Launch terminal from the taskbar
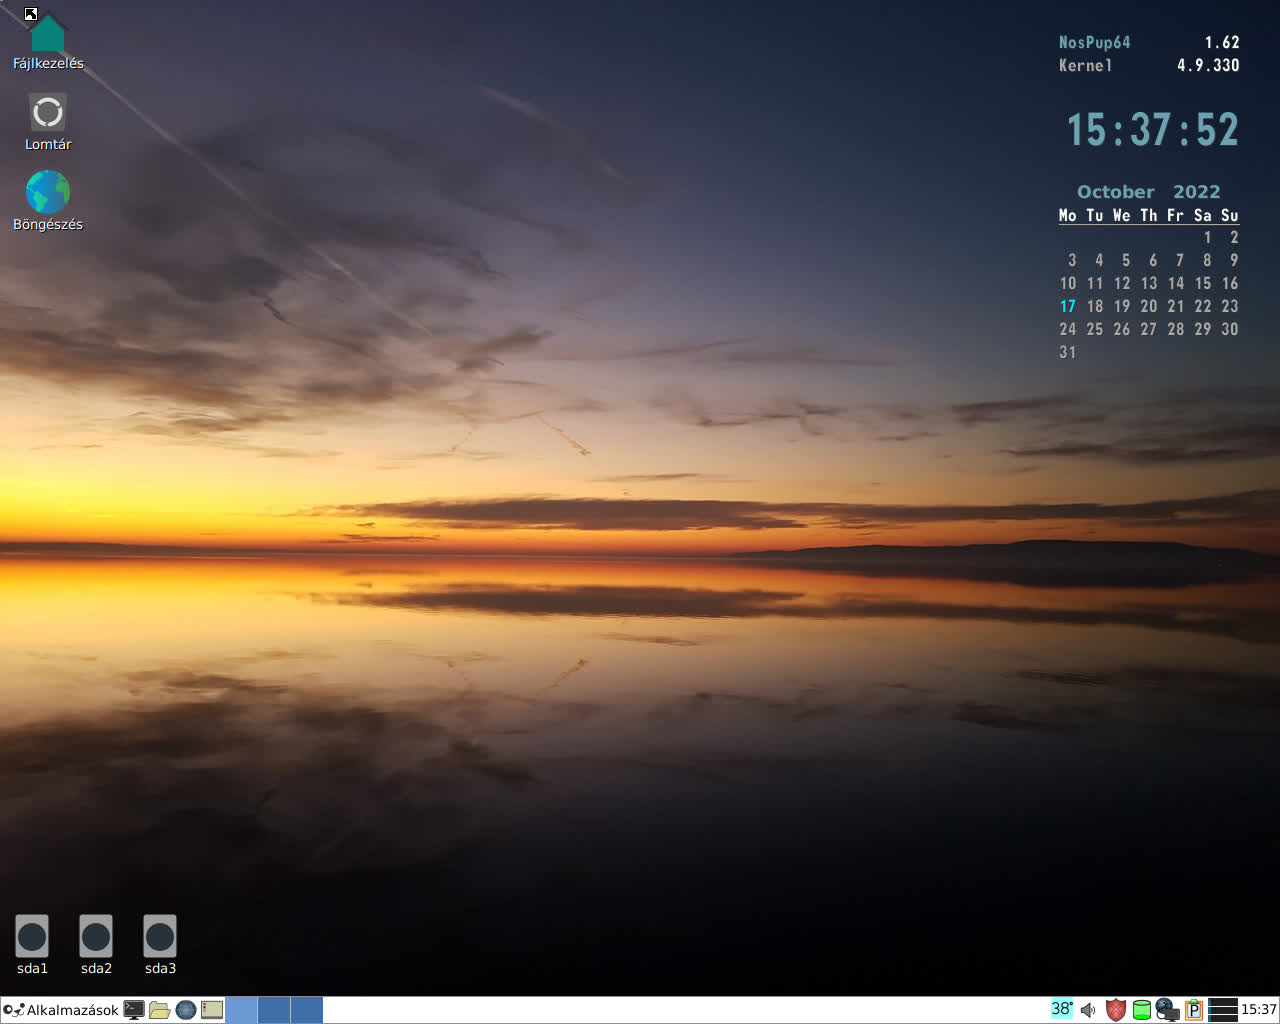This screenshot has width=1280, height=1024. tap(134, 1010)
